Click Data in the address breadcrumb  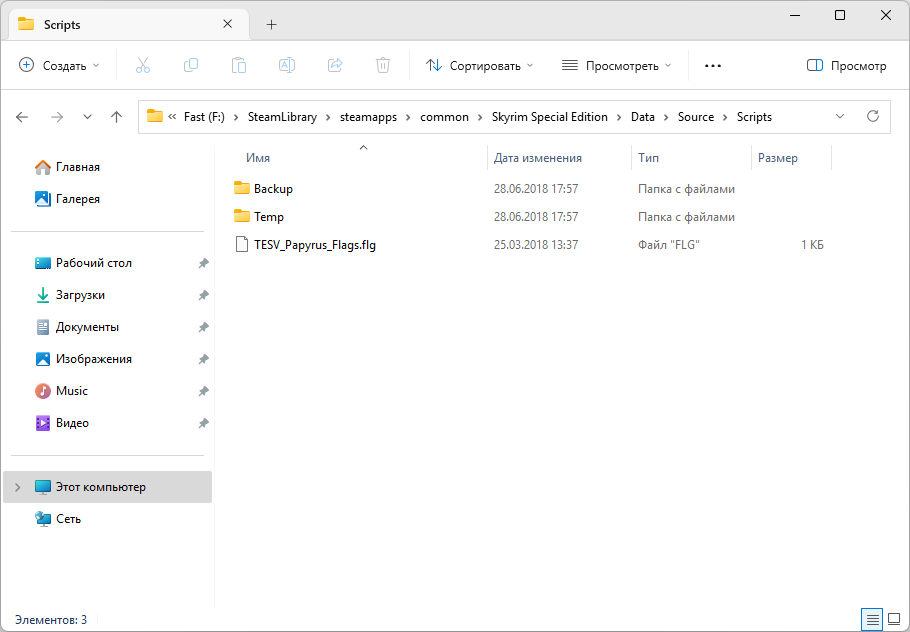tap(642, 117)
